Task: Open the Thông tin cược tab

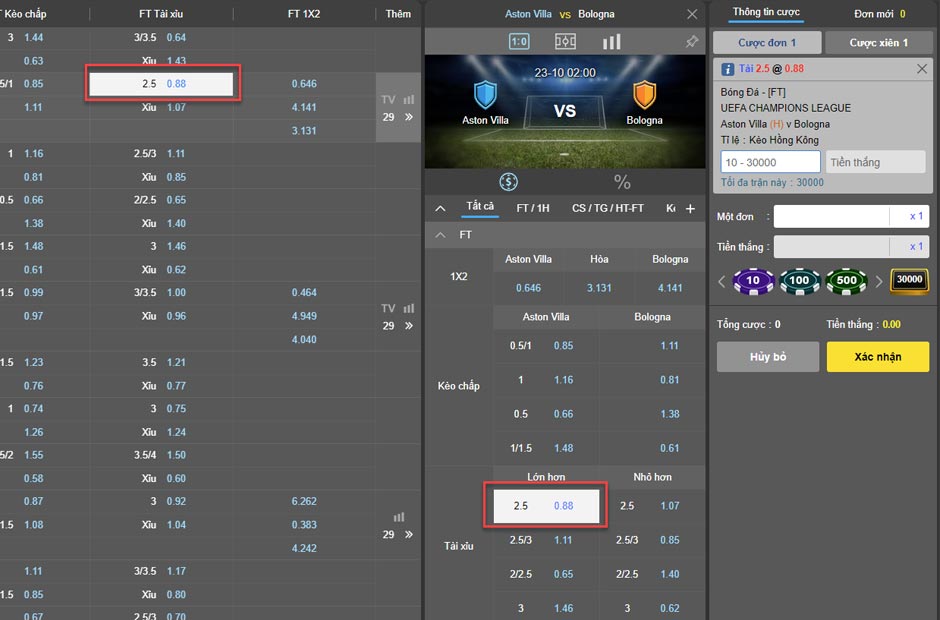Action: pyautogui.click(x=766, y=12)
